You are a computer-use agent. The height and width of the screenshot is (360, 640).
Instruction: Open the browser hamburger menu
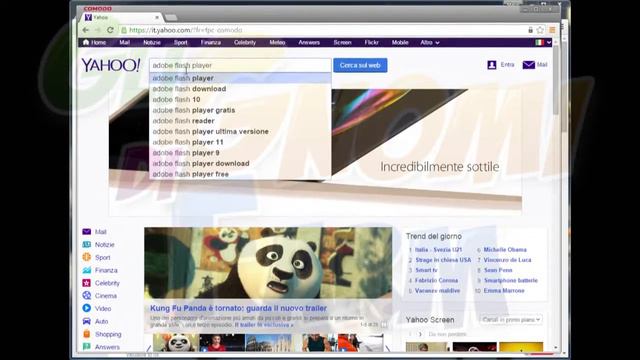pos(552,30)
